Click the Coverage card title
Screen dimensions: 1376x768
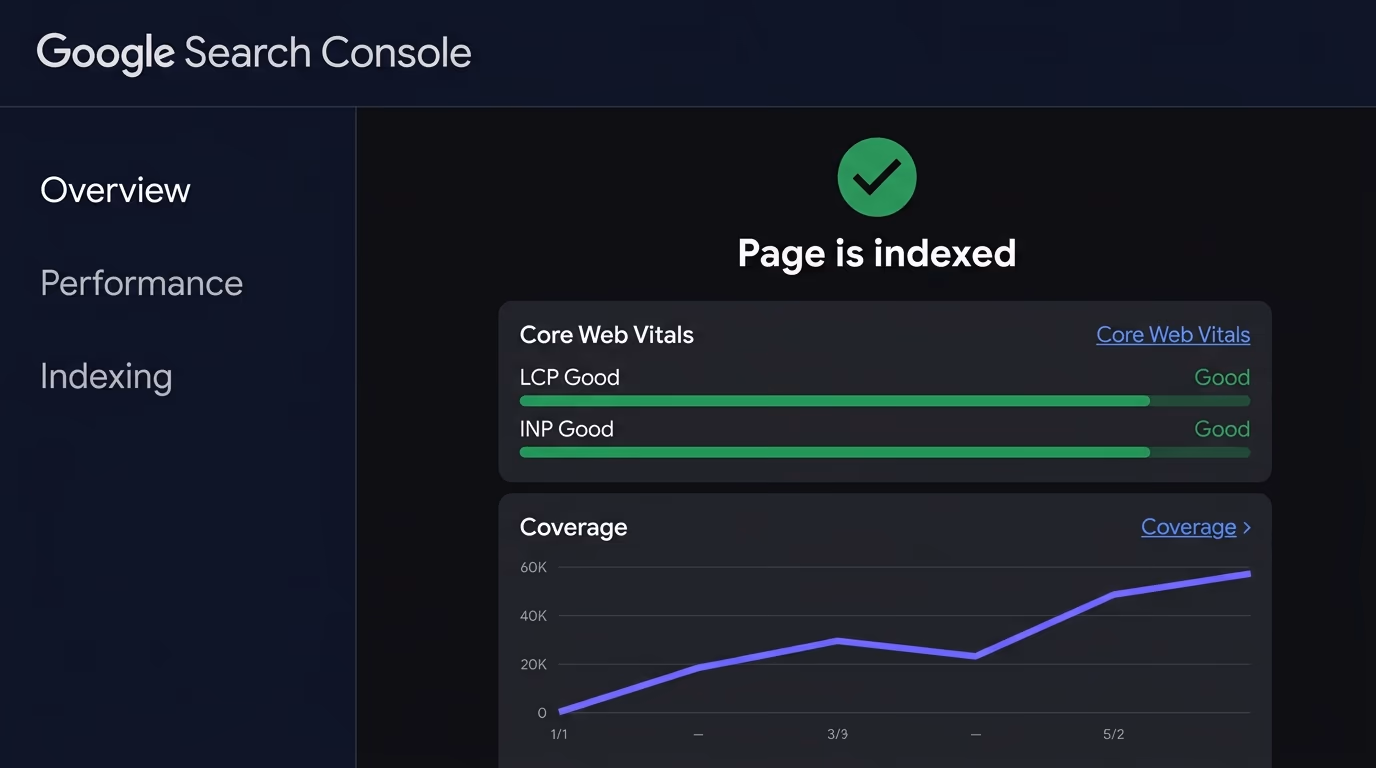click(574, 527)
